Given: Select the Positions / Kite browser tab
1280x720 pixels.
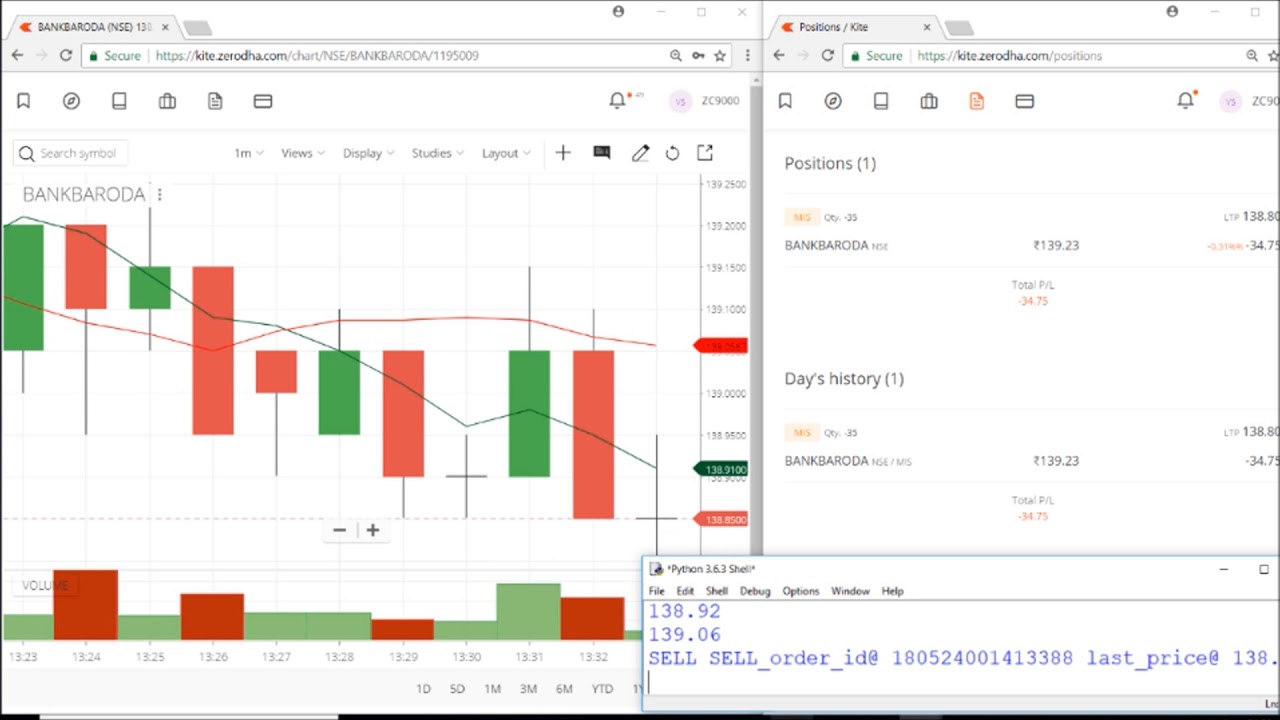Looking at the screenshot, I should coord(855,27).
